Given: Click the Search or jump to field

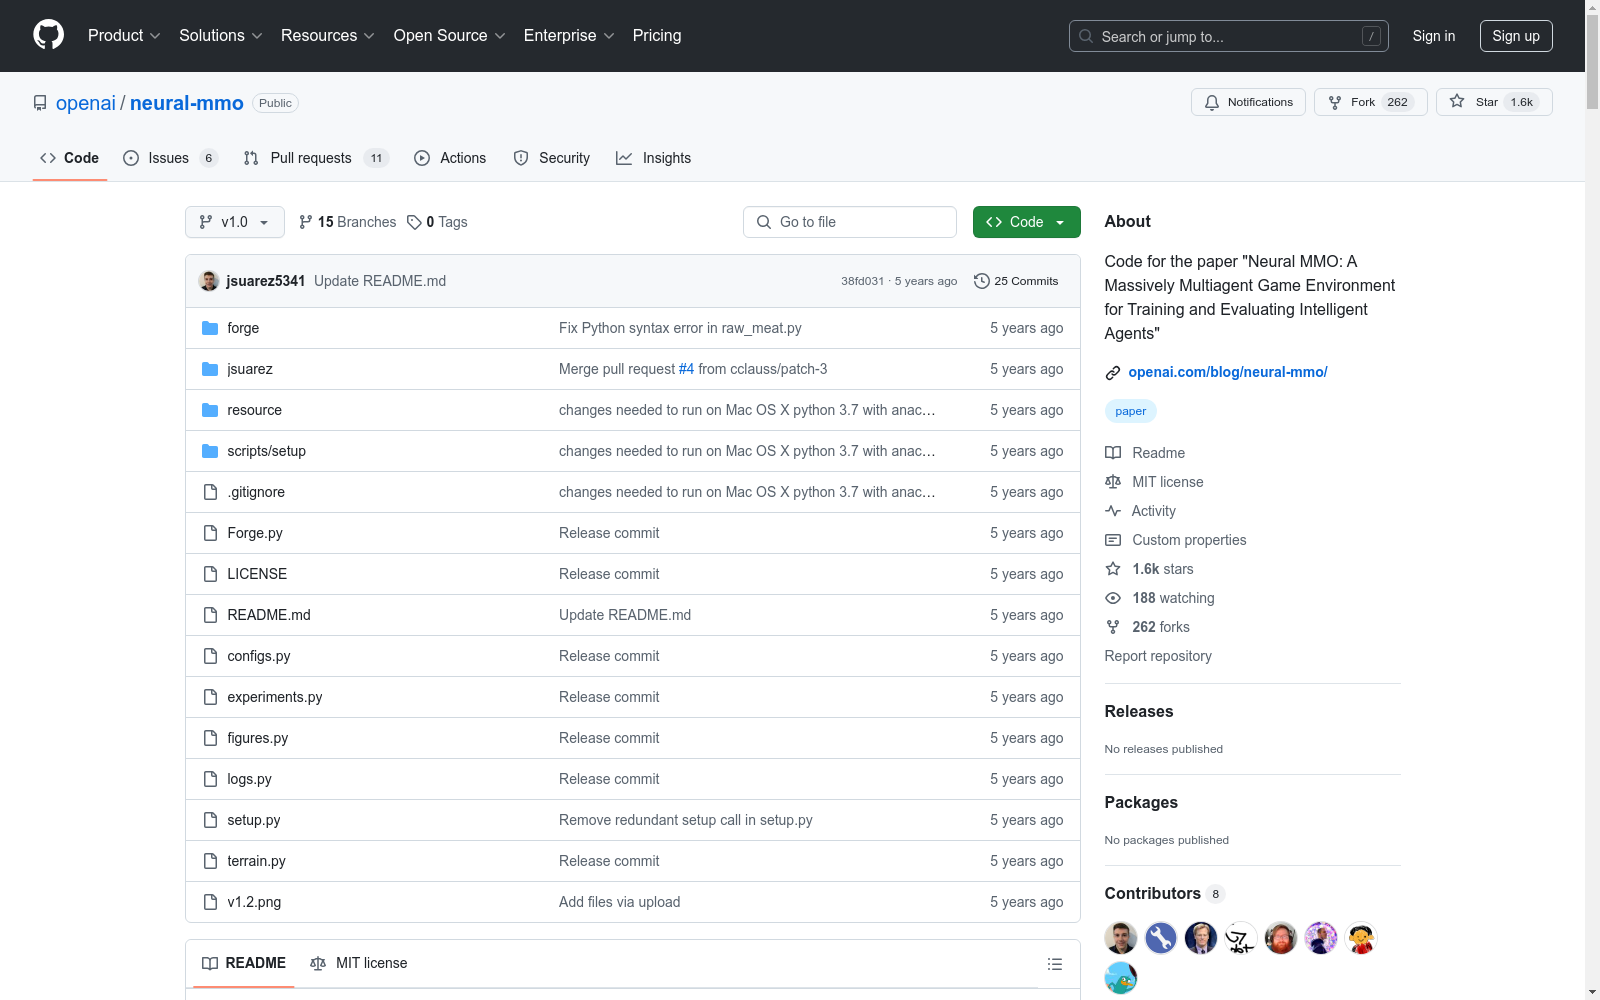Looking at the screenshot, I should click(1229, 36).
